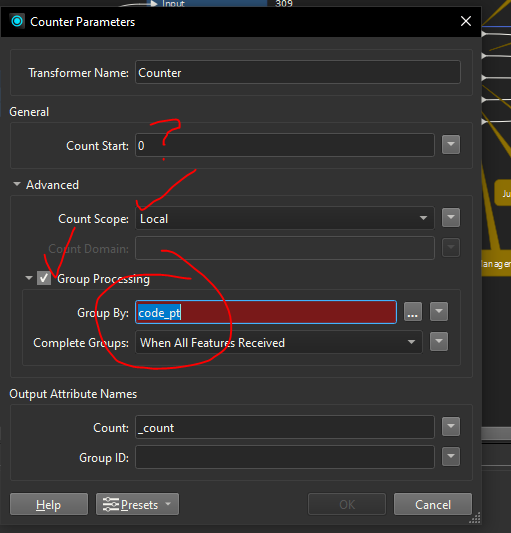
Task: Cancel the Counter Parameters dialog
Action: [x=433, y=504]
